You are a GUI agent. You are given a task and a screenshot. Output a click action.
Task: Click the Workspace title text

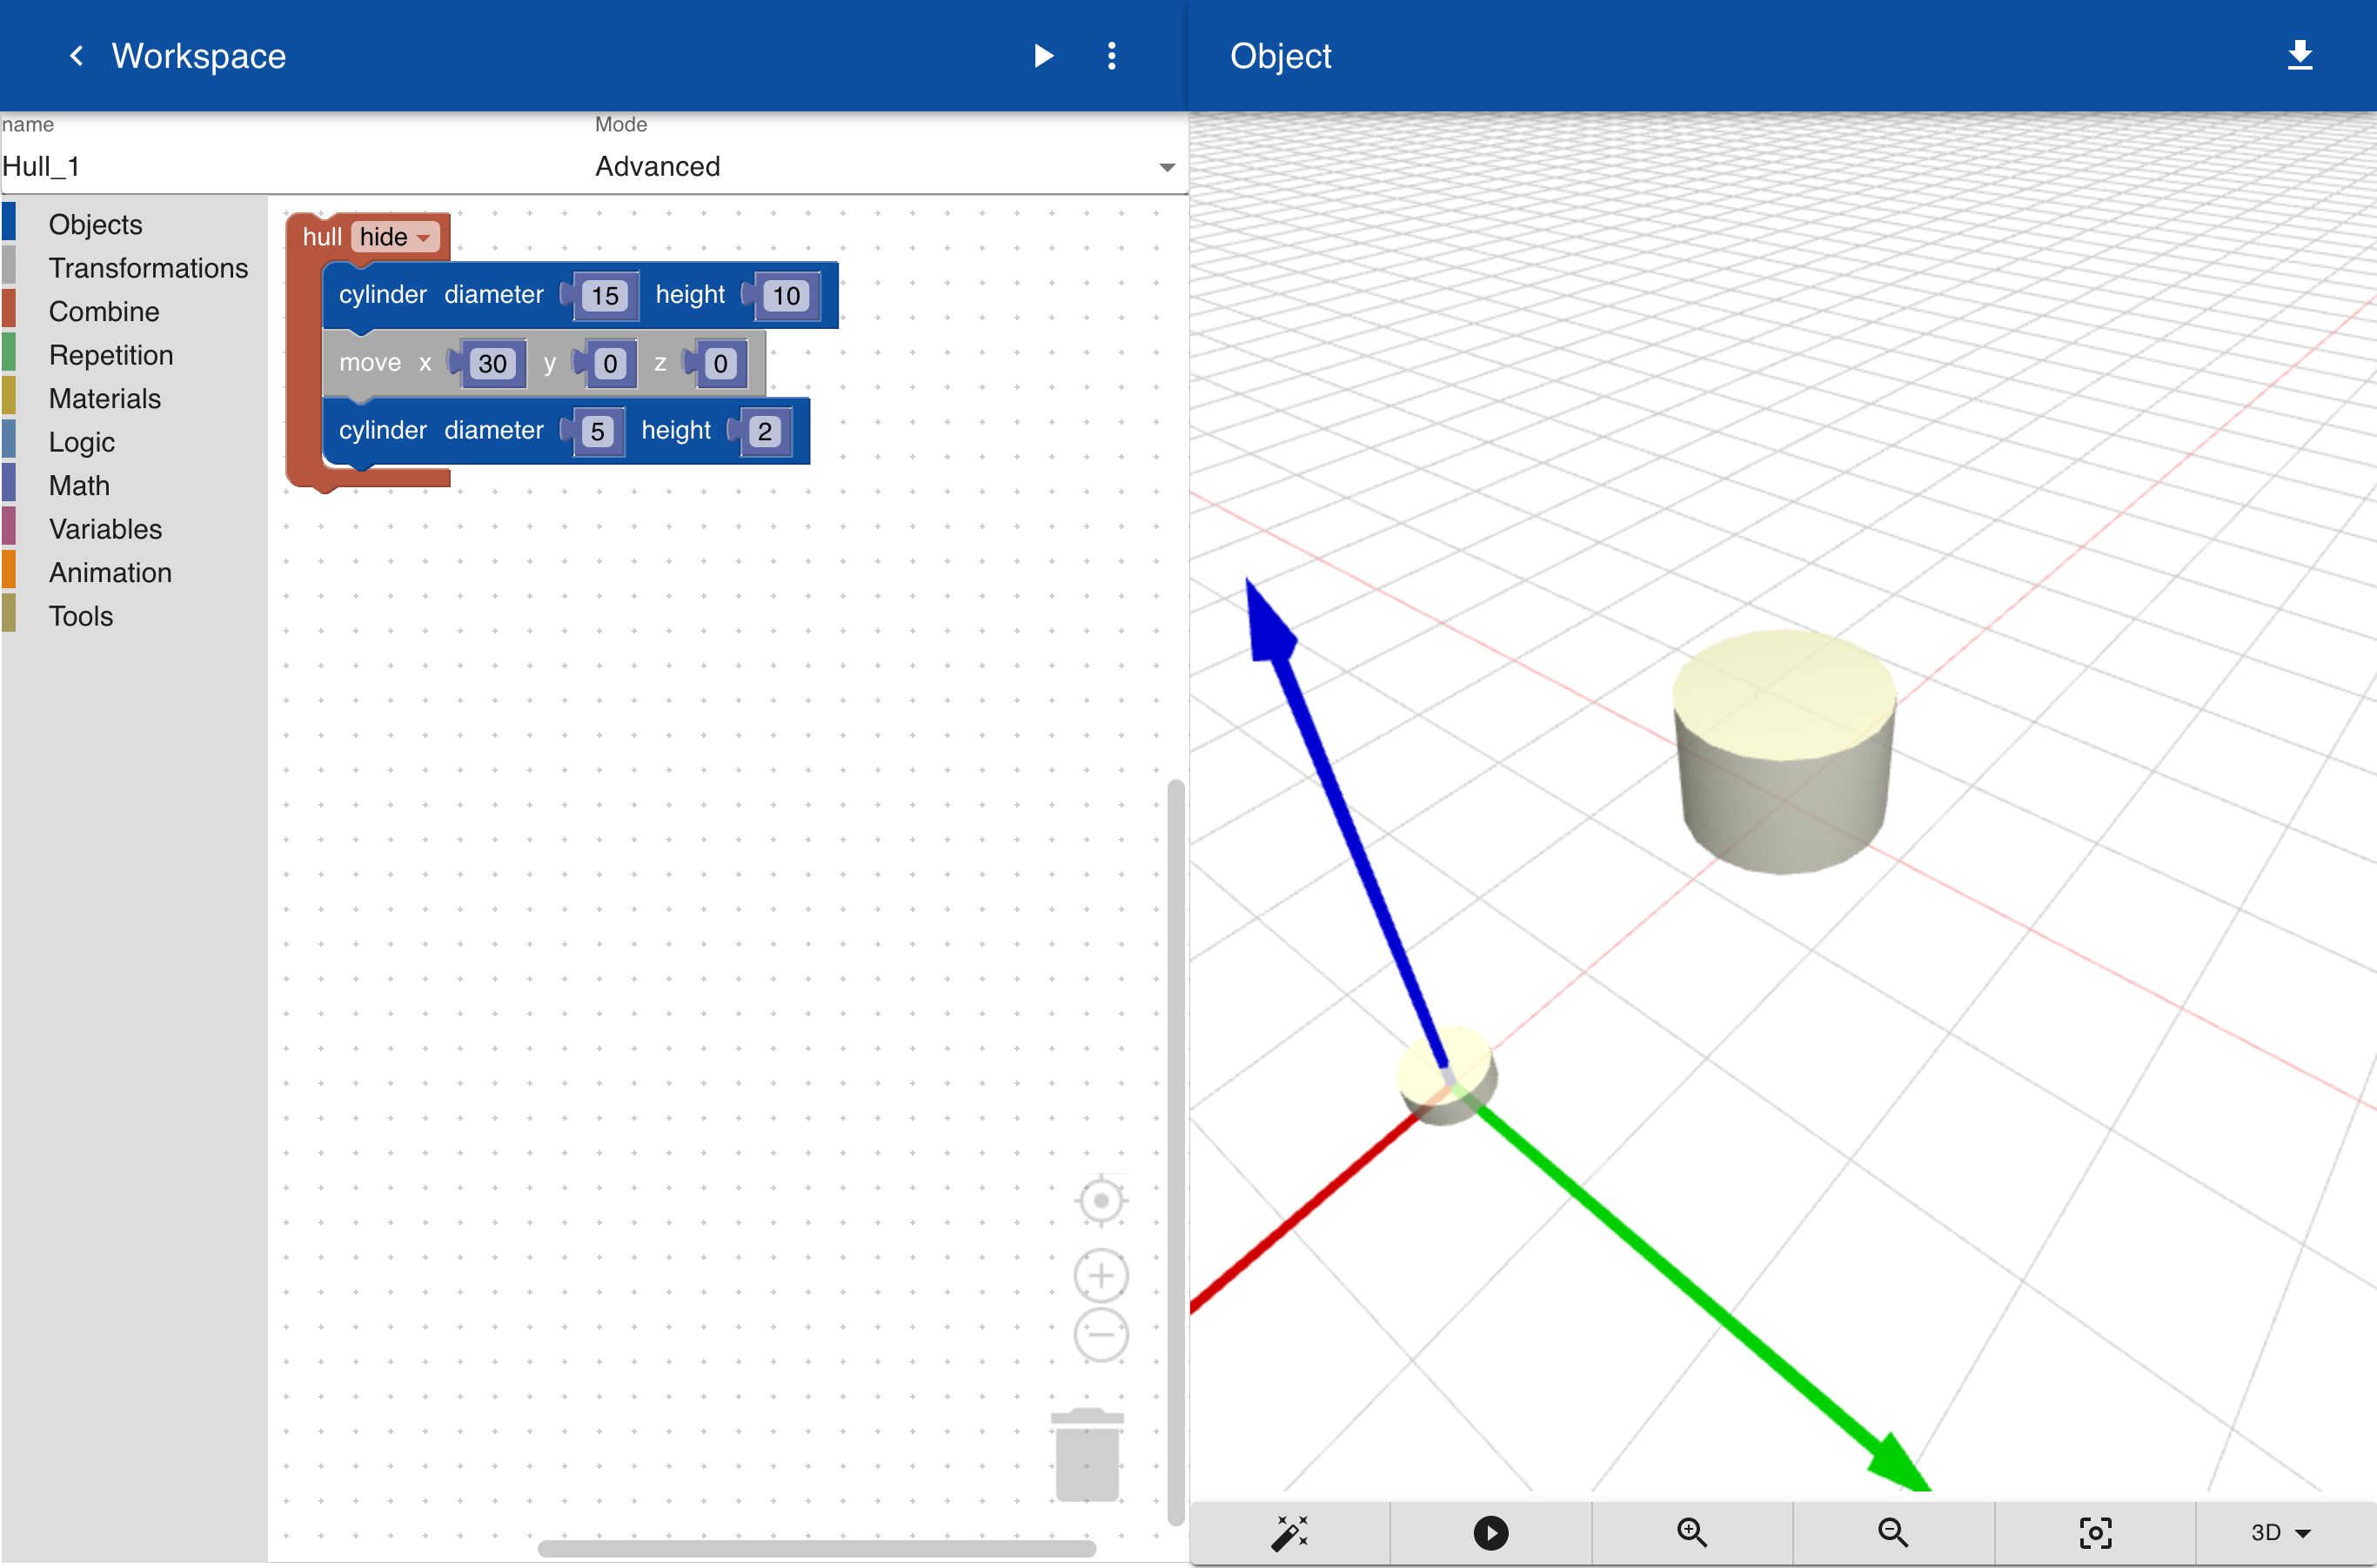tap(199, 56)
